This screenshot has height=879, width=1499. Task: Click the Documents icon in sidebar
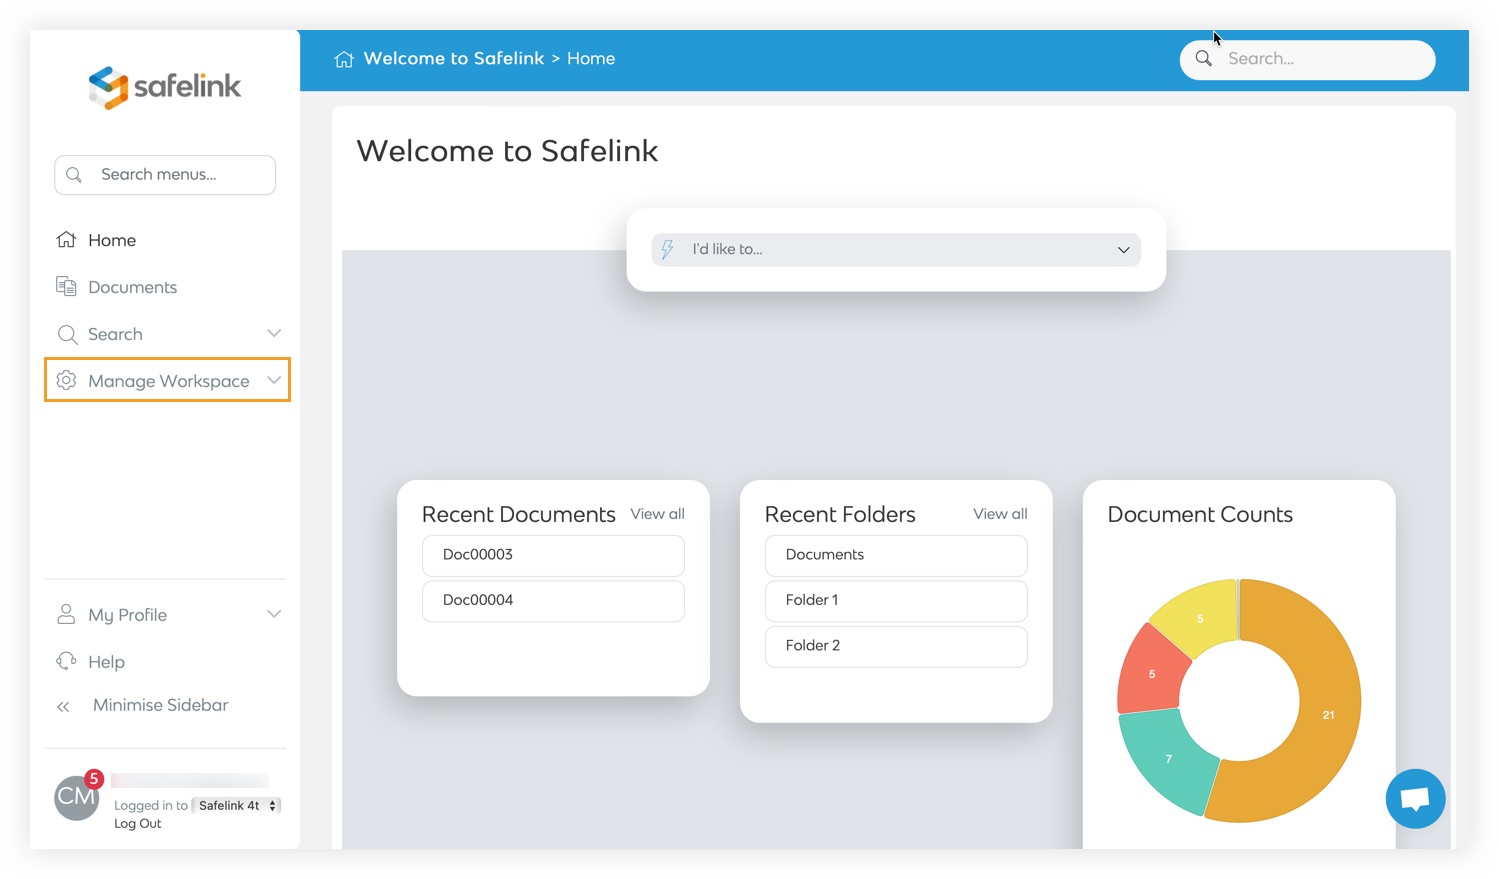point(67,287)
